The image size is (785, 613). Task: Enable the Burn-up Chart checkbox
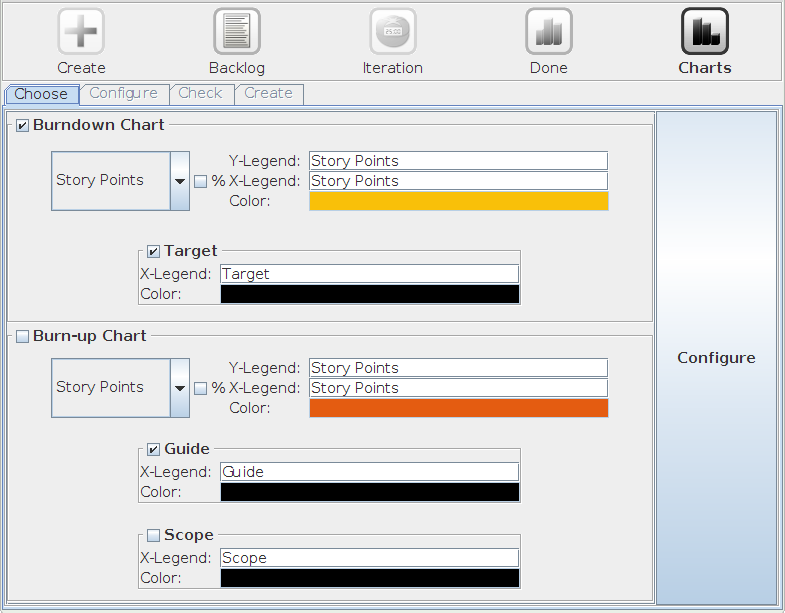tap(22, 336)
